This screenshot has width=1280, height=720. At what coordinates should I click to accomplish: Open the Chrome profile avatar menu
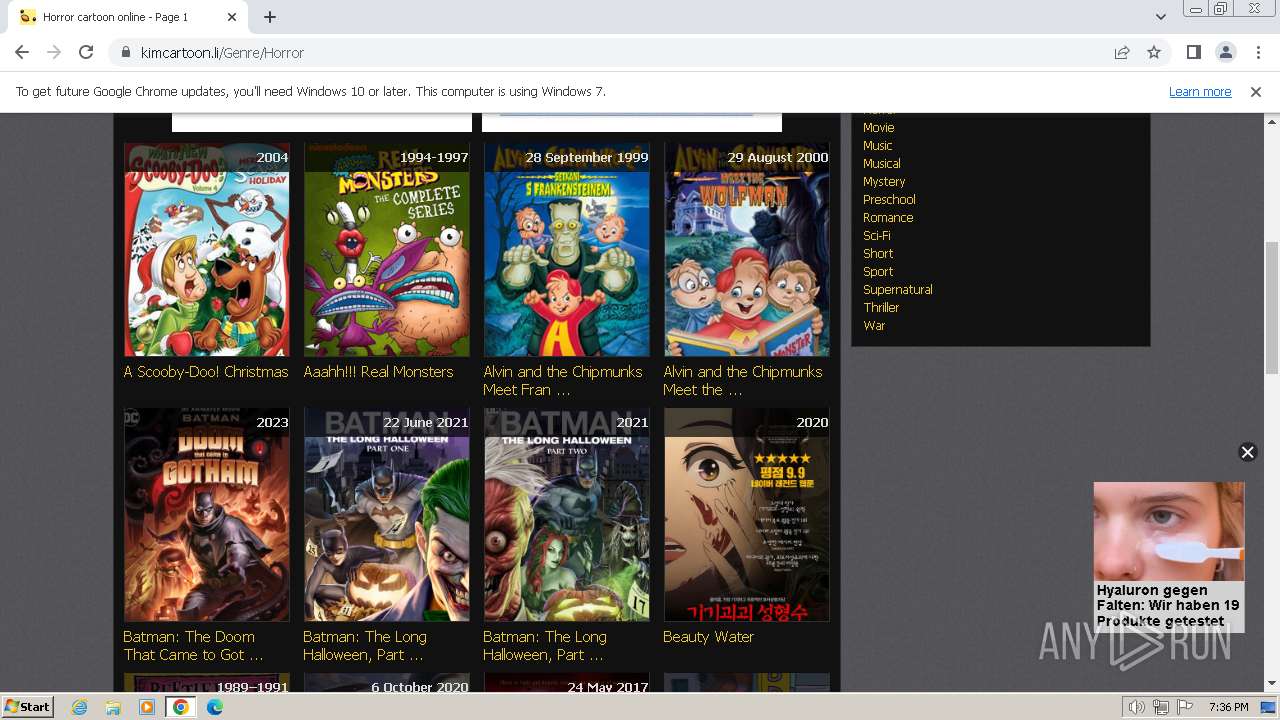[1225, 52]
